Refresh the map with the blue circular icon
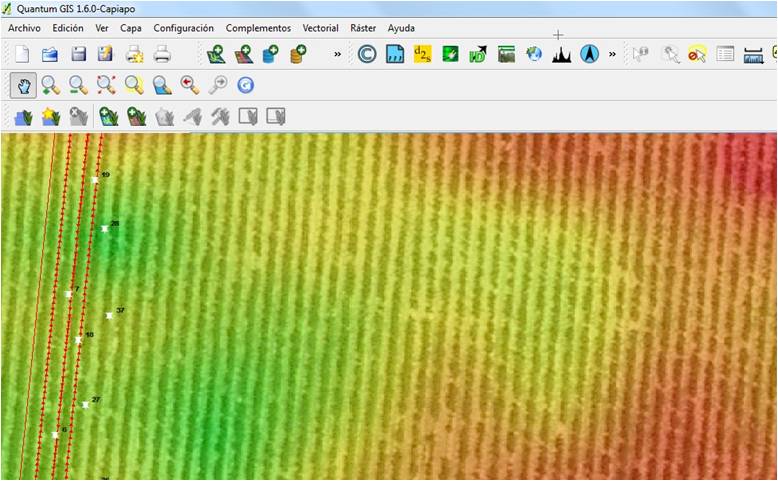Screen dimensions: 778x481 coord(245,85)
